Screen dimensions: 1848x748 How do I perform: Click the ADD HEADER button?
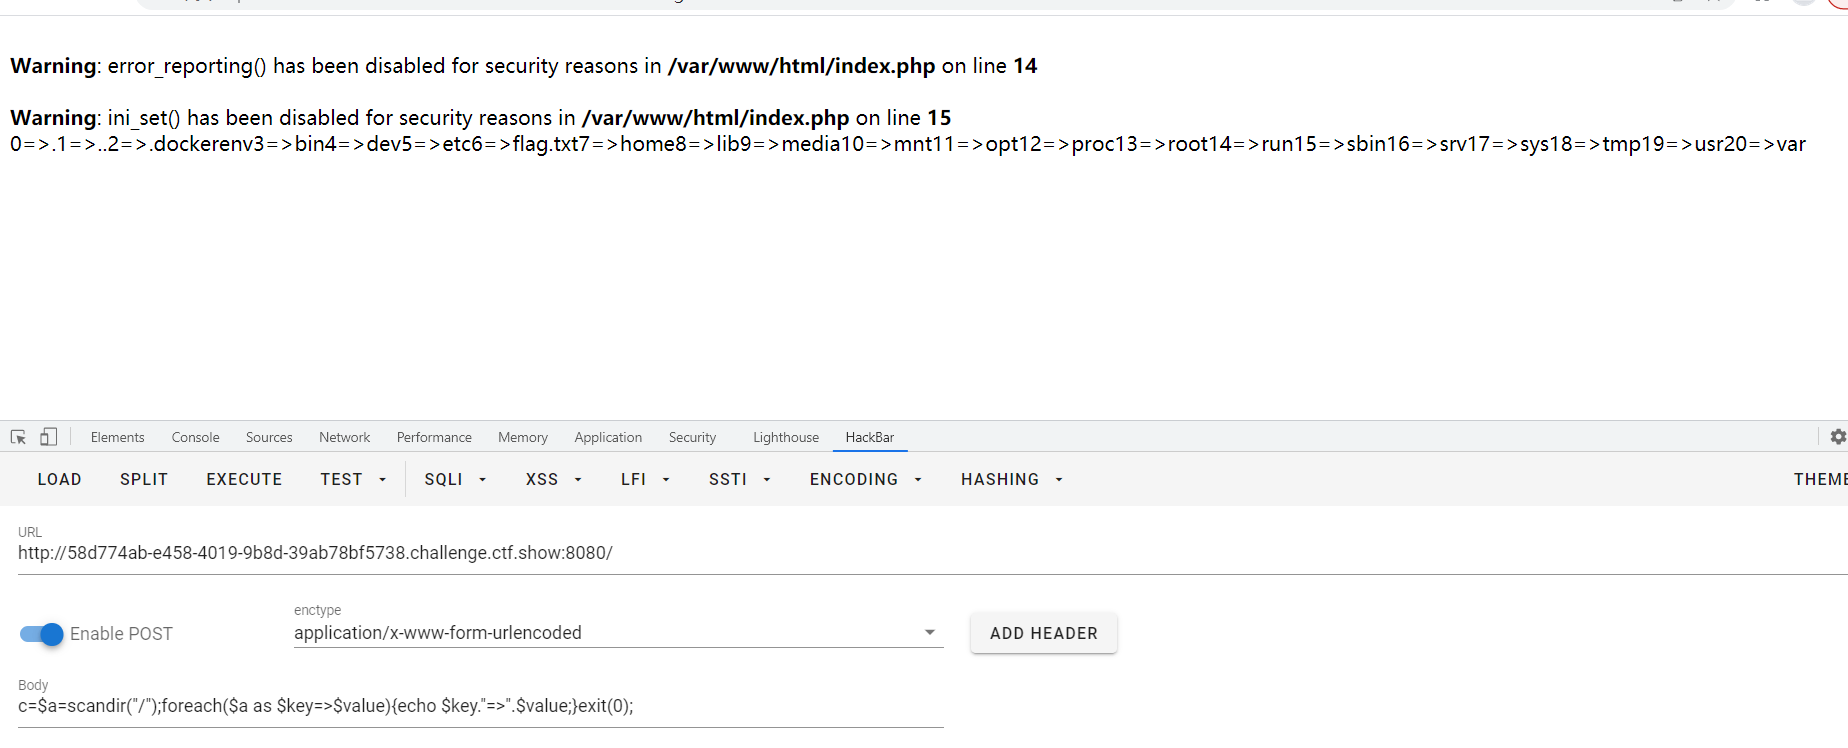(1043, 633)
